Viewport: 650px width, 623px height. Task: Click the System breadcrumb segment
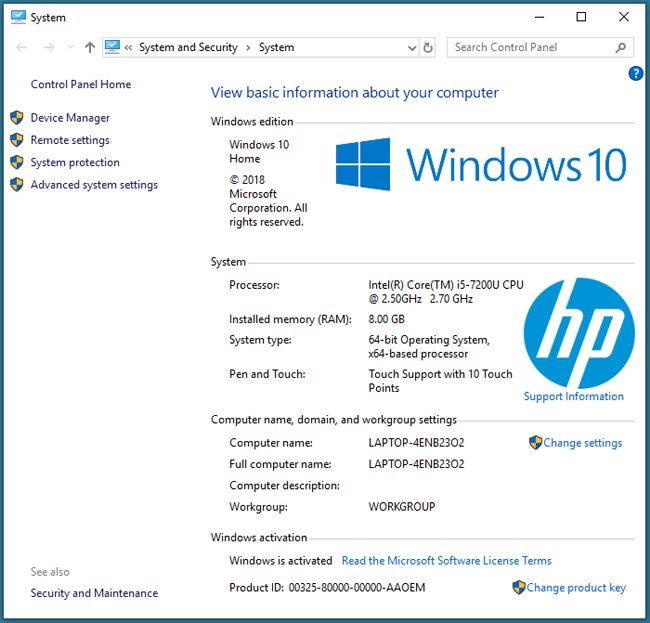pos(276,47)
